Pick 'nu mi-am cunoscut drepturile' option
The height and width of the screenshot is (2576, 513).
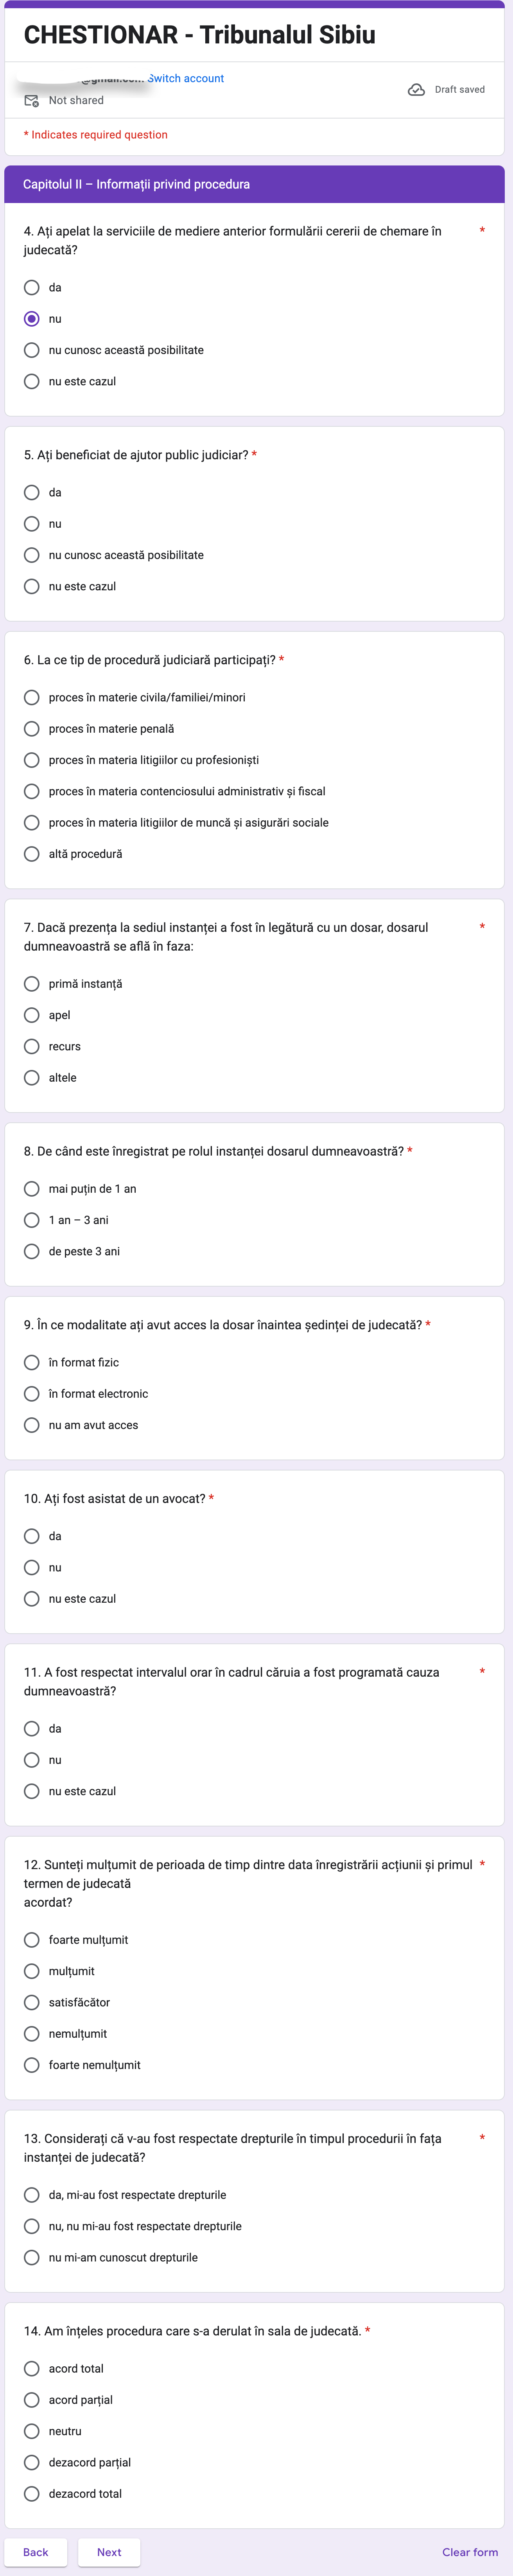click(32, 2258)
